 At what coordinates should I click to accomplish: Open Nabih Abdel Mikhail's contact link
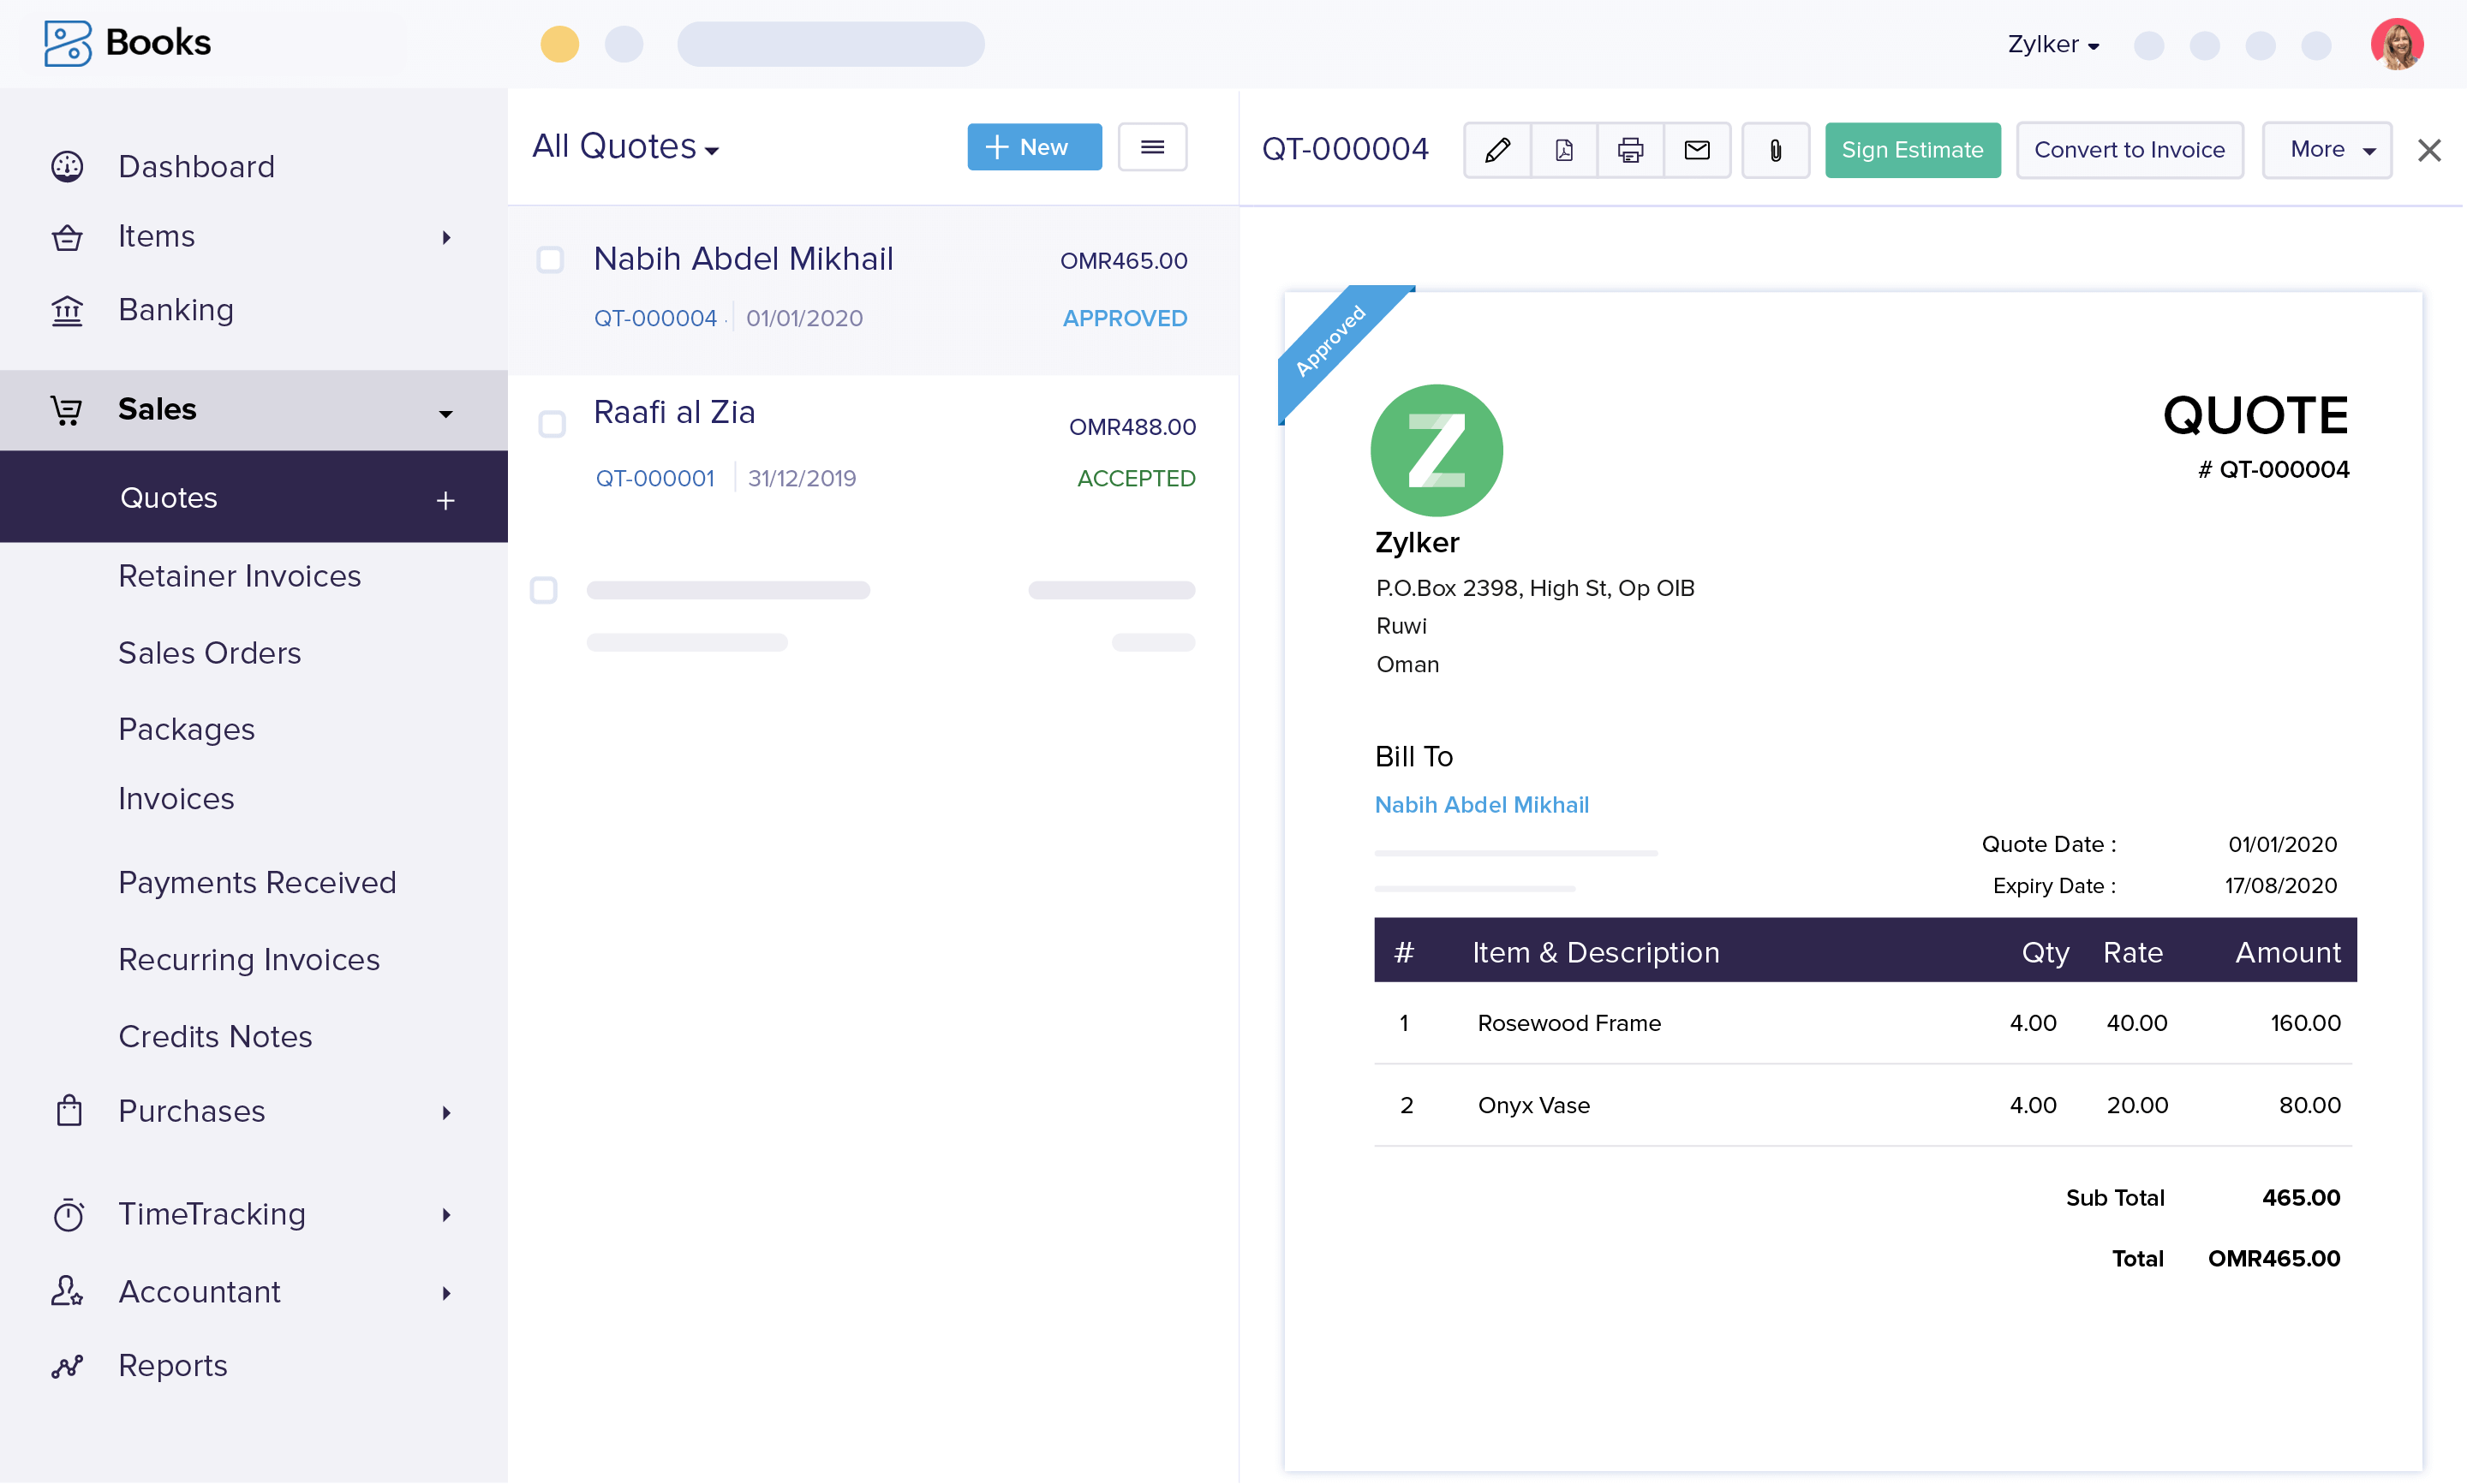pos(1482,805)
